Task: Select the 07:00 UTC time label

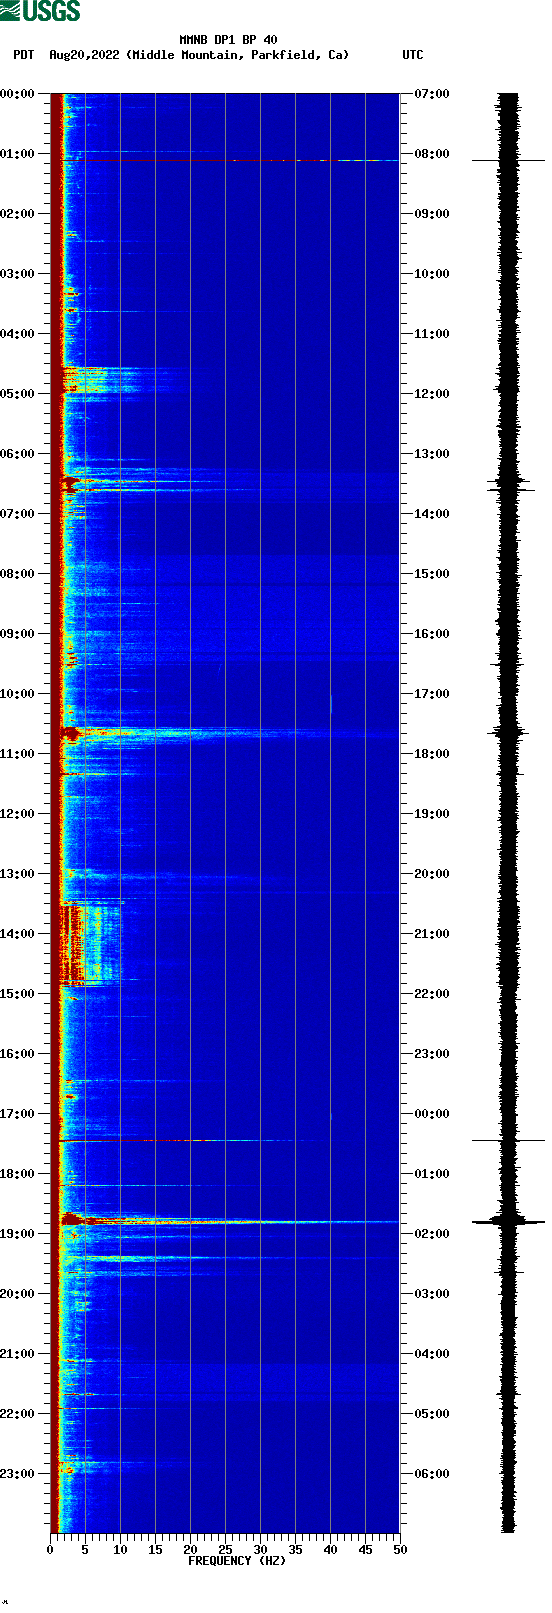Action: point(432,94)
